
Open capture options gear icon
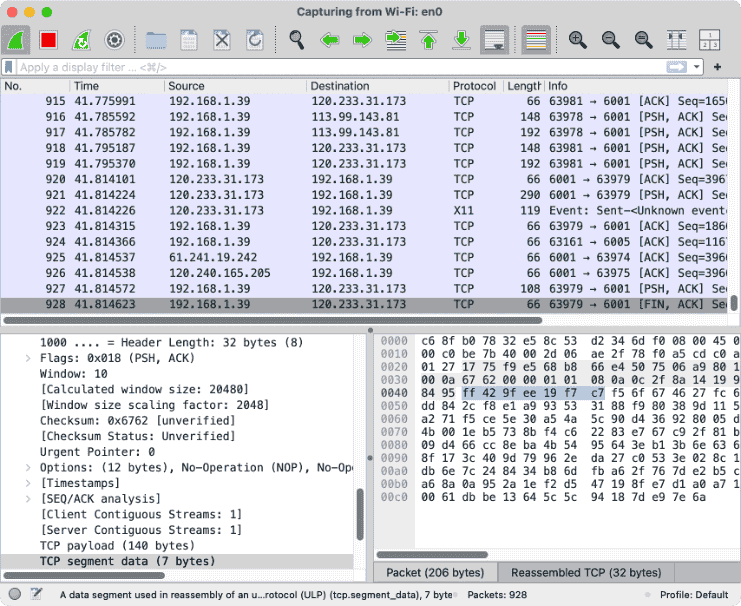pos(114,40)
